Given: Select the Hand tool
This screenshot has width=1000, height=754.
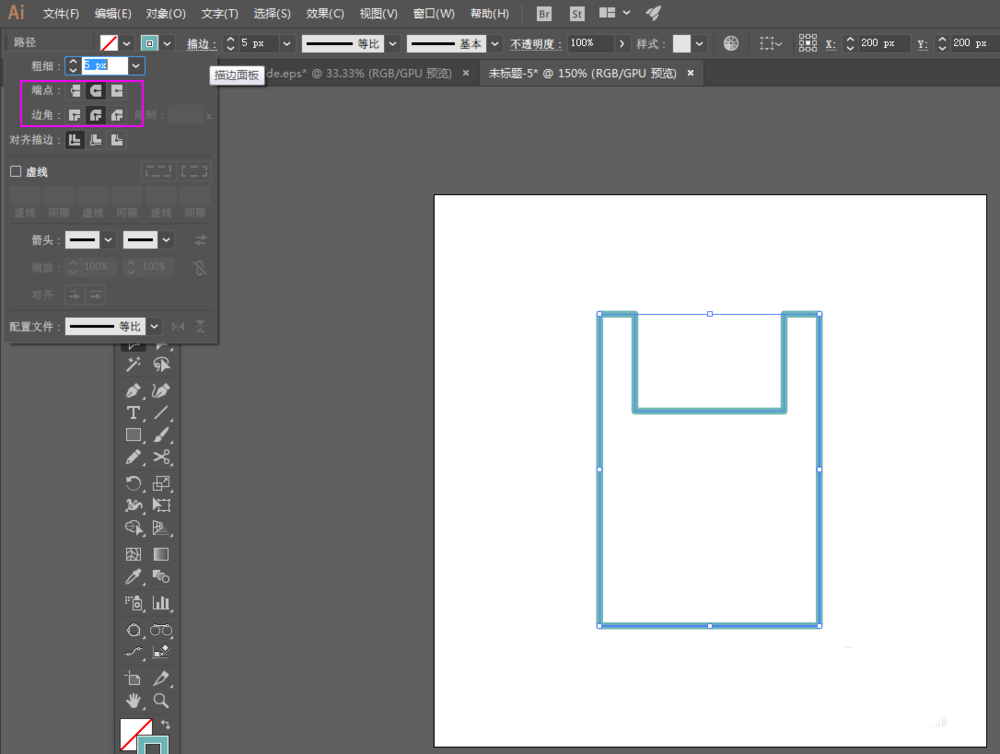Looking at the screenshot, I should coord(133,700).
